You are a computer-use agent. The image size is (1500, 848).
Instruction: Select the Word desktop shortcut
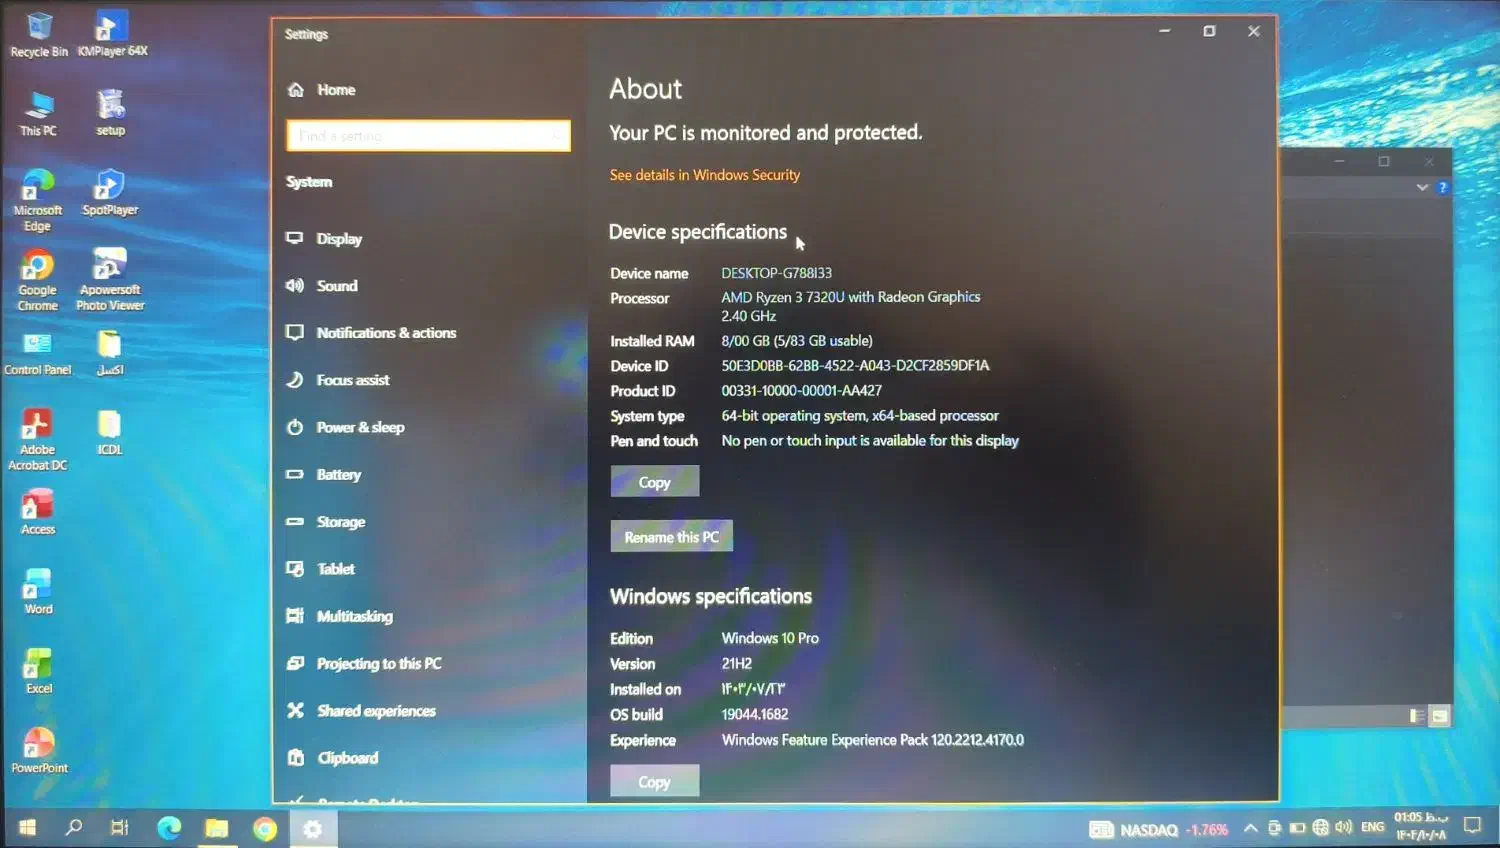[x=38, y=592]
